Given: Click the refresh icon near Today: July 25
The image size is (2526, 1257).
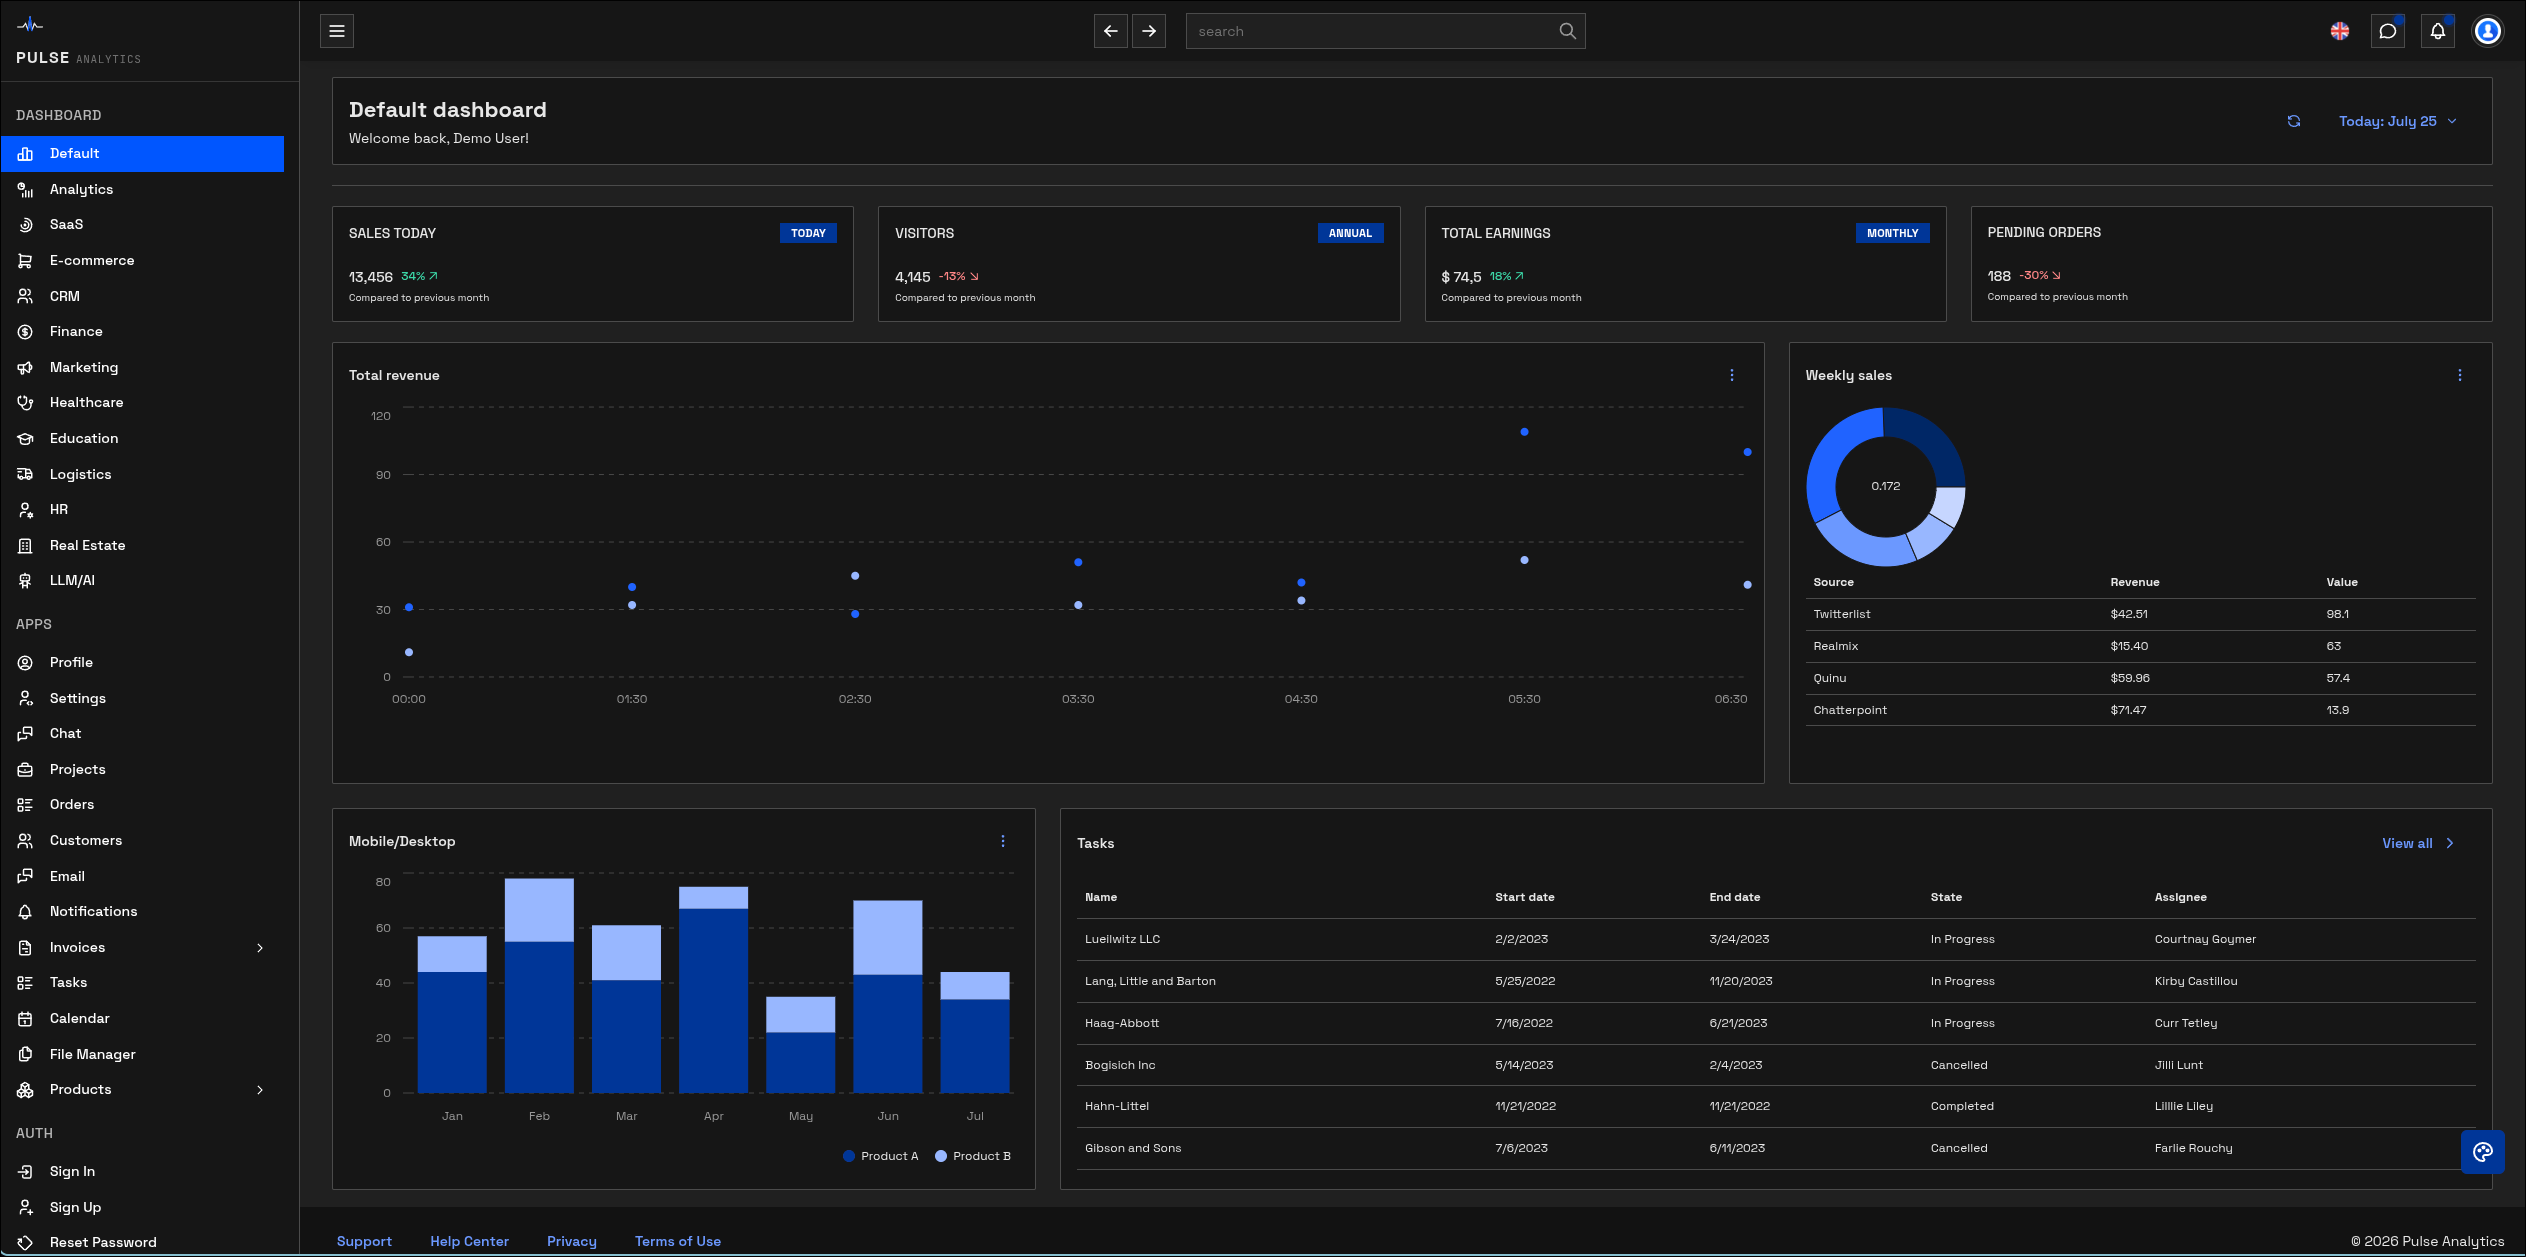Looking at the screenshot, I should pos(2293,121).
